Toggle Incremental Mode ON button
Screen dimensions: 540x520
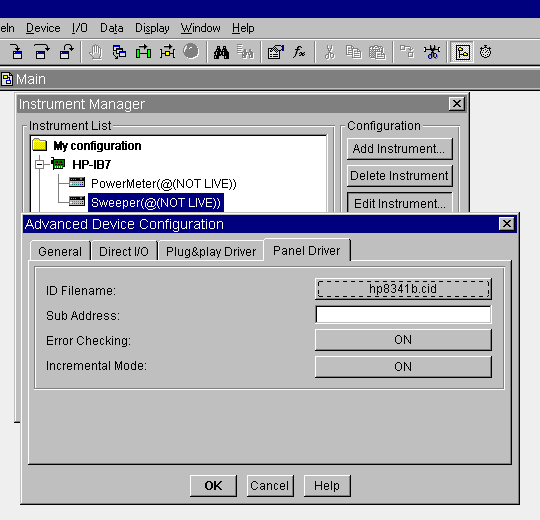403,366
